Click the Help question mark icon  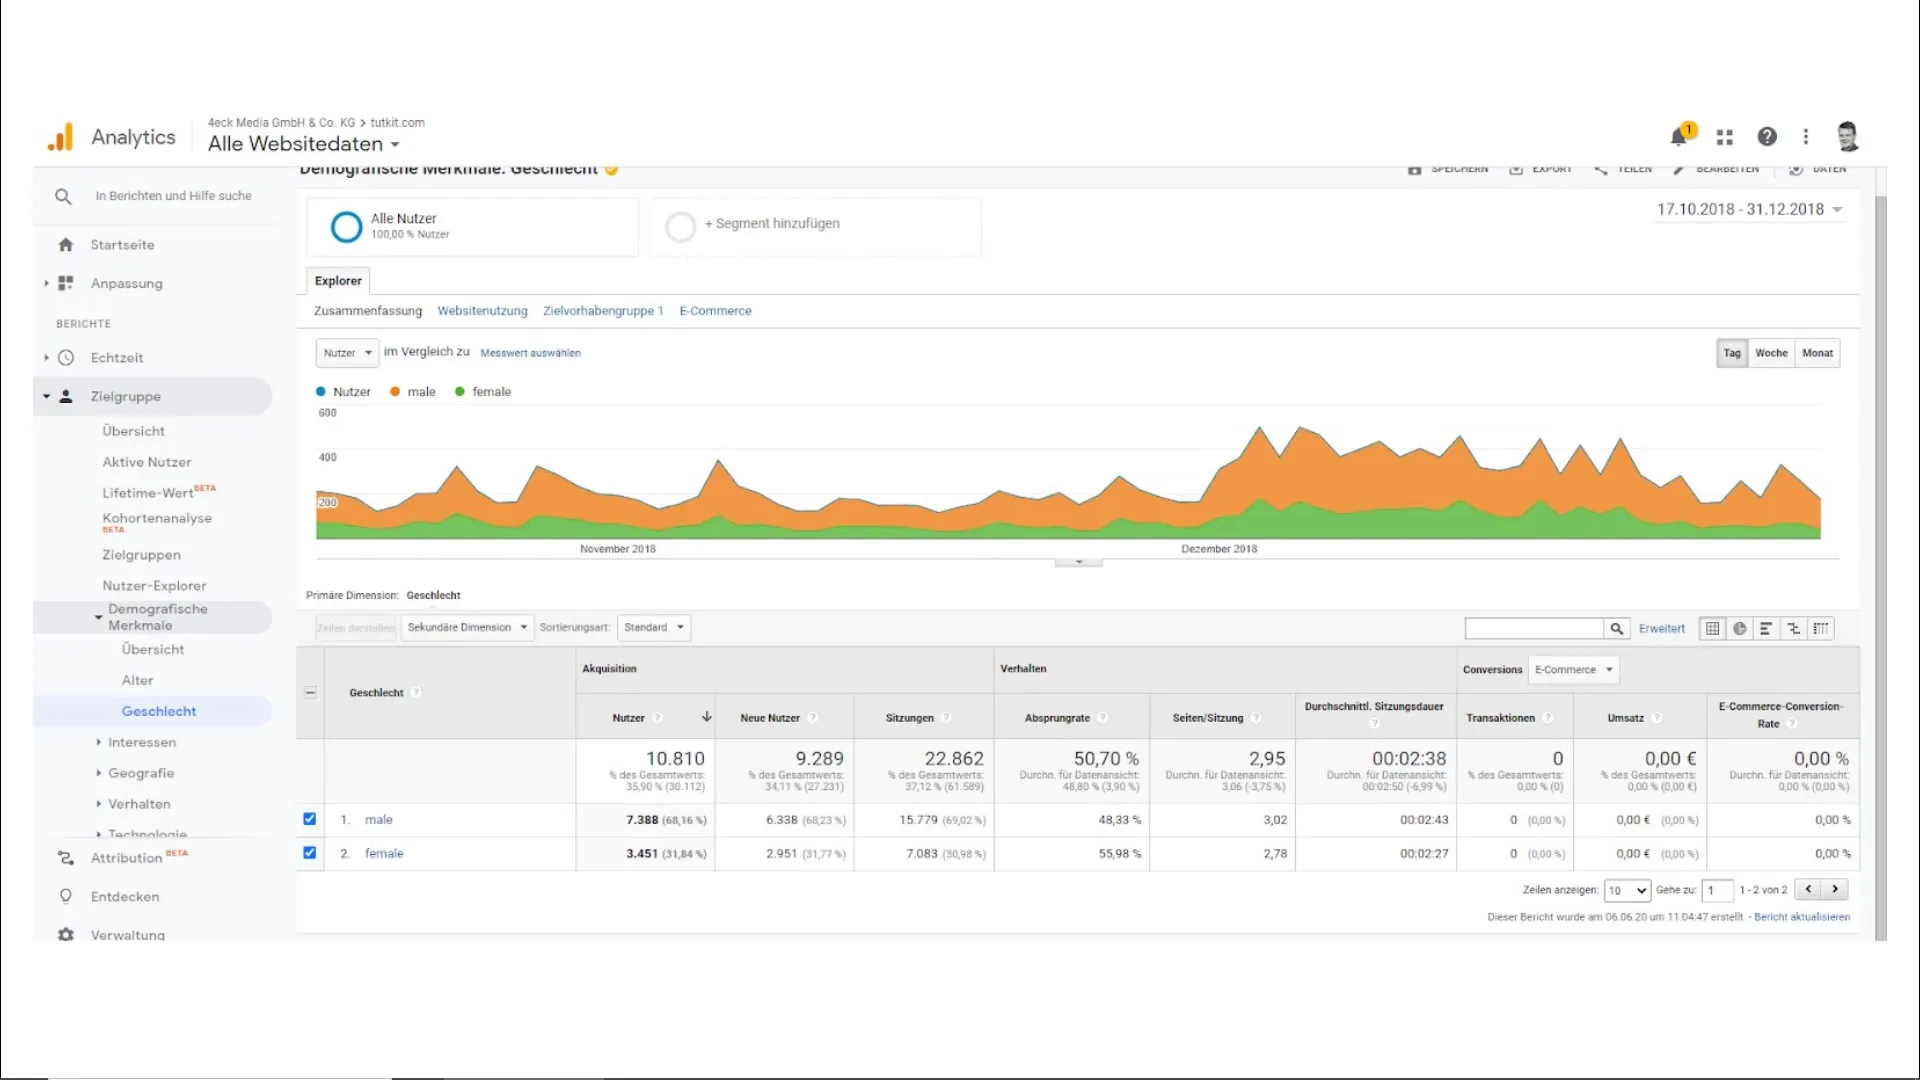pos(1767,136)
